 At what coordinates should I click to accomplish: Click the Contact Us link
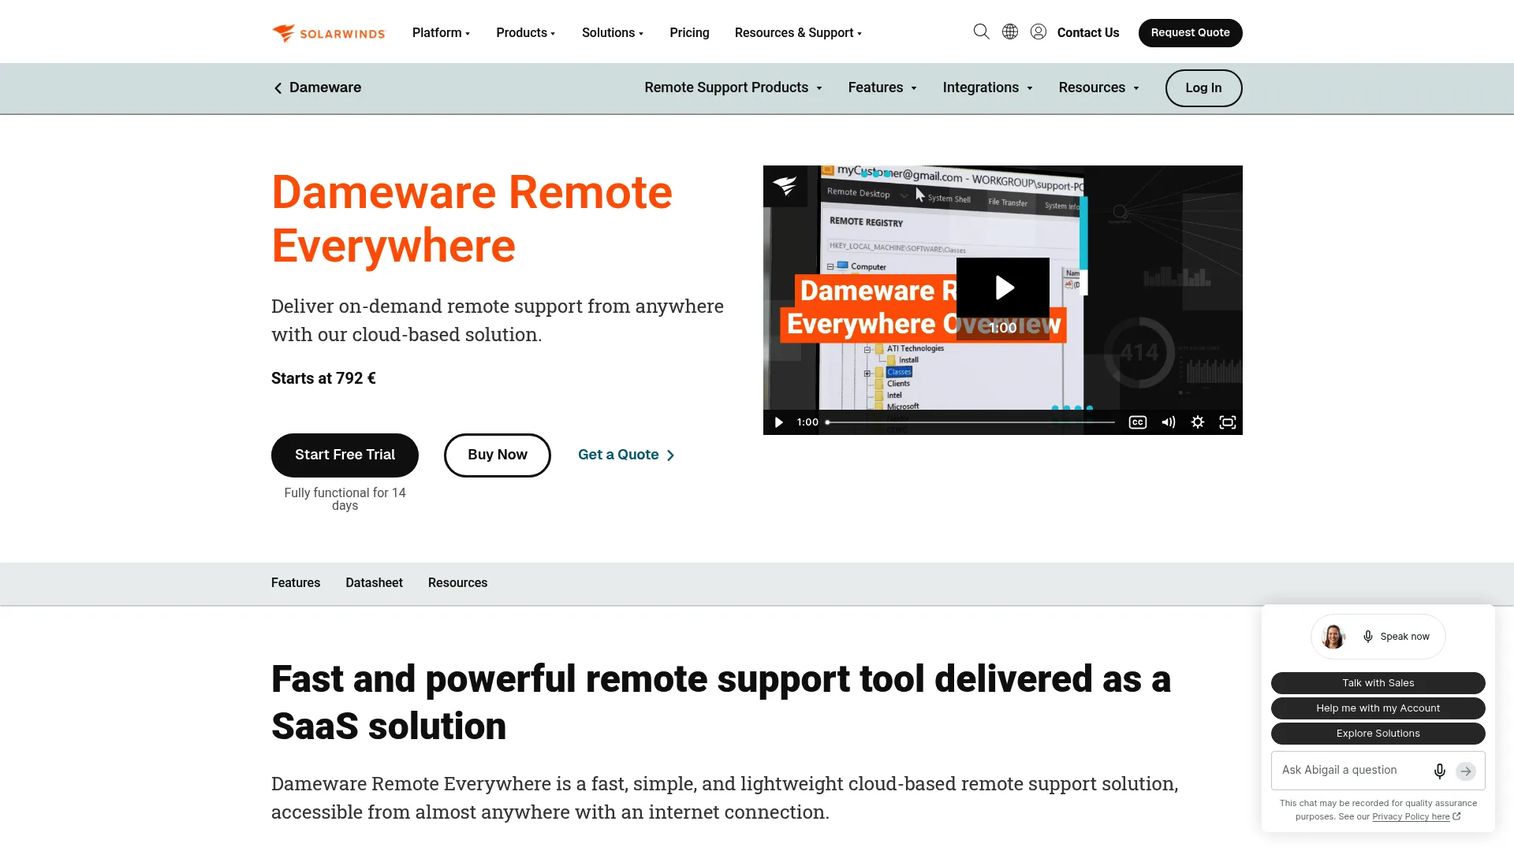coord(1088,33)
